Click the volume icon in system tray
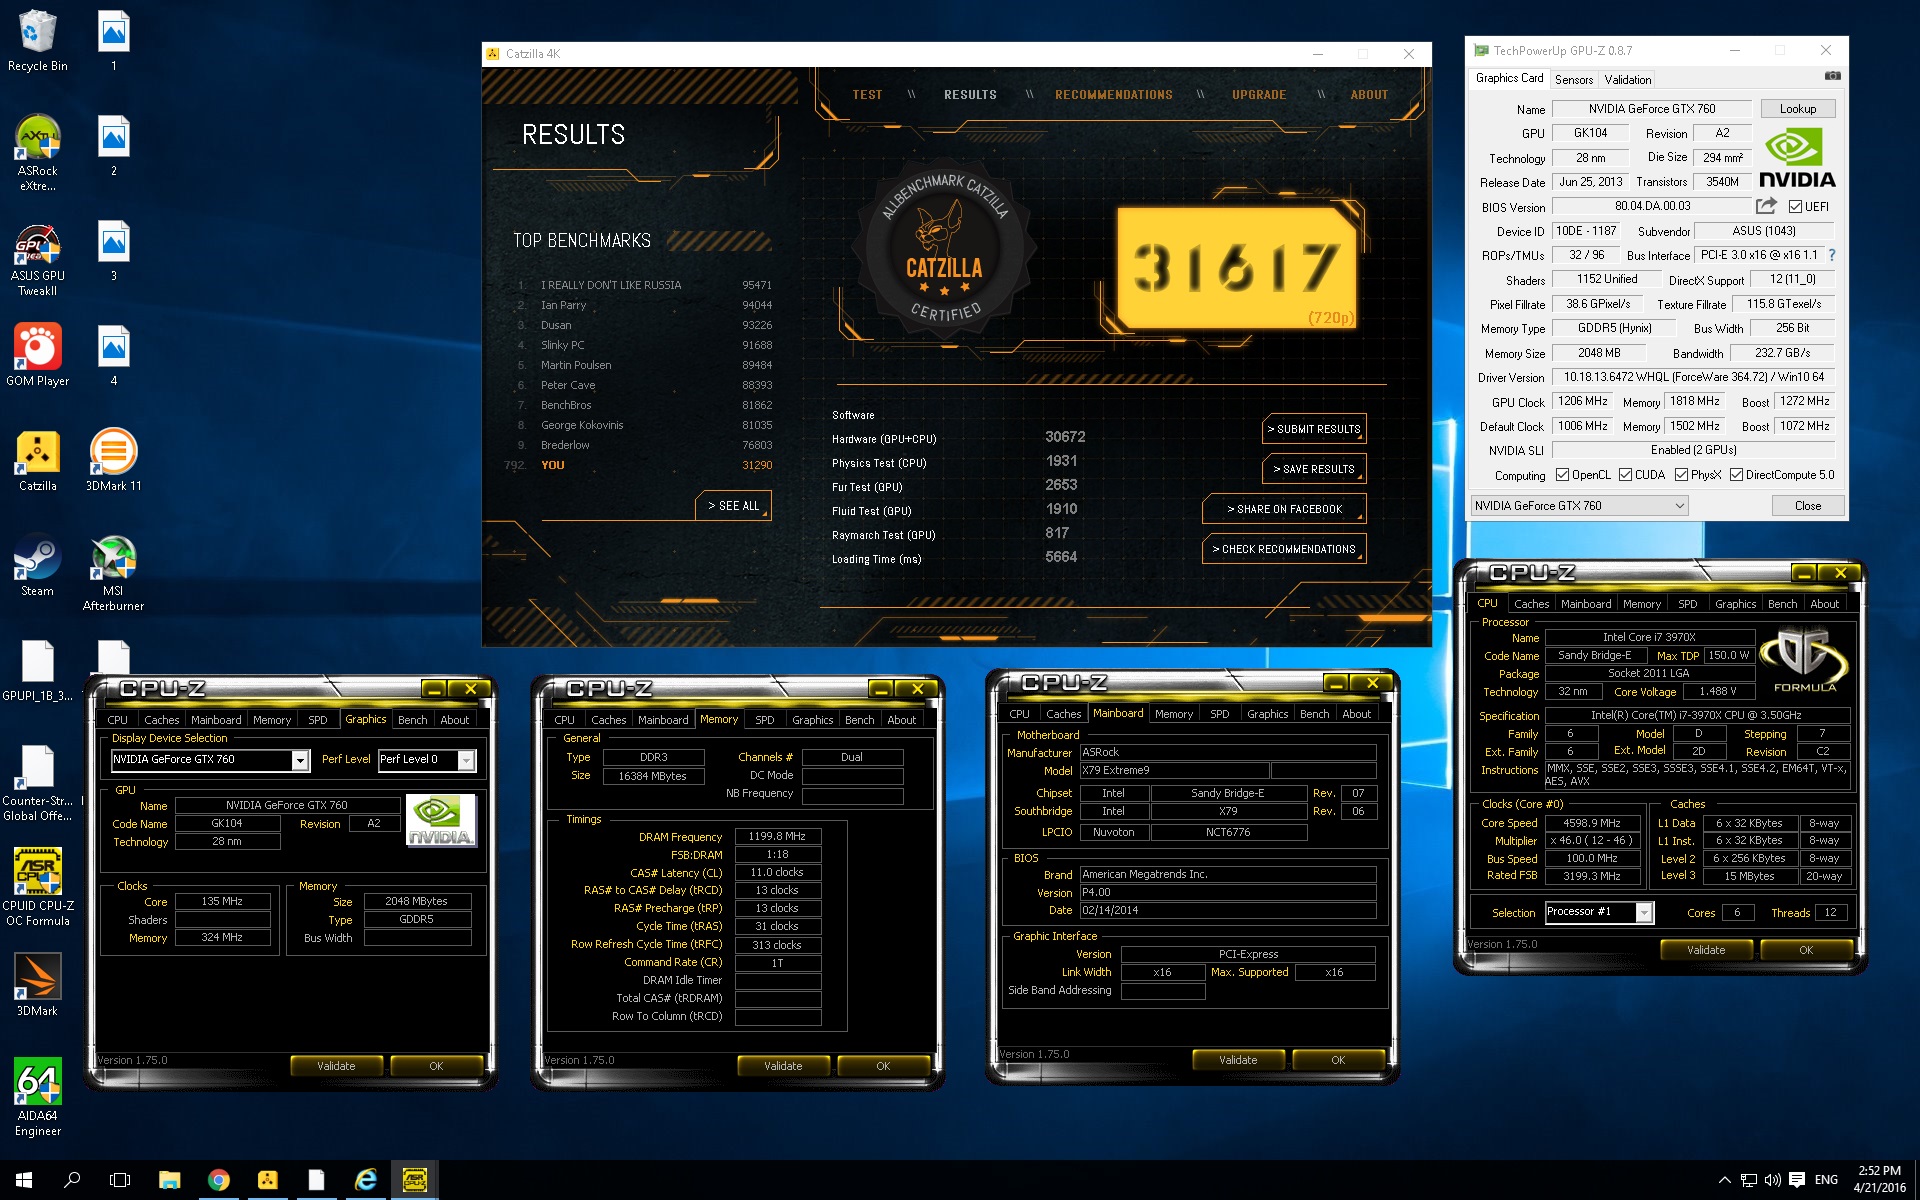Viewport: 1920px width, 1200px height. point(1772,1180)
